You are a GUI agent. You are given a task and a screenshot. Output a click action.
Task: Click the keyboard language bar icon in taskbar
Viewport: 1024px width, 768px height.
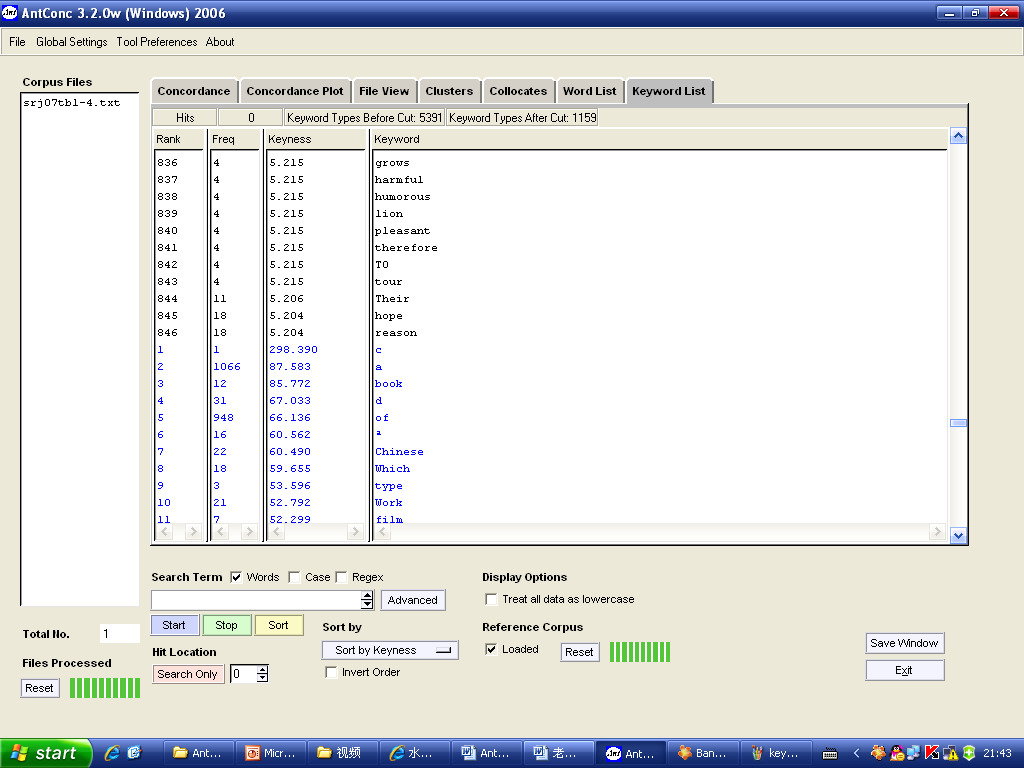(x=829, y=754)
